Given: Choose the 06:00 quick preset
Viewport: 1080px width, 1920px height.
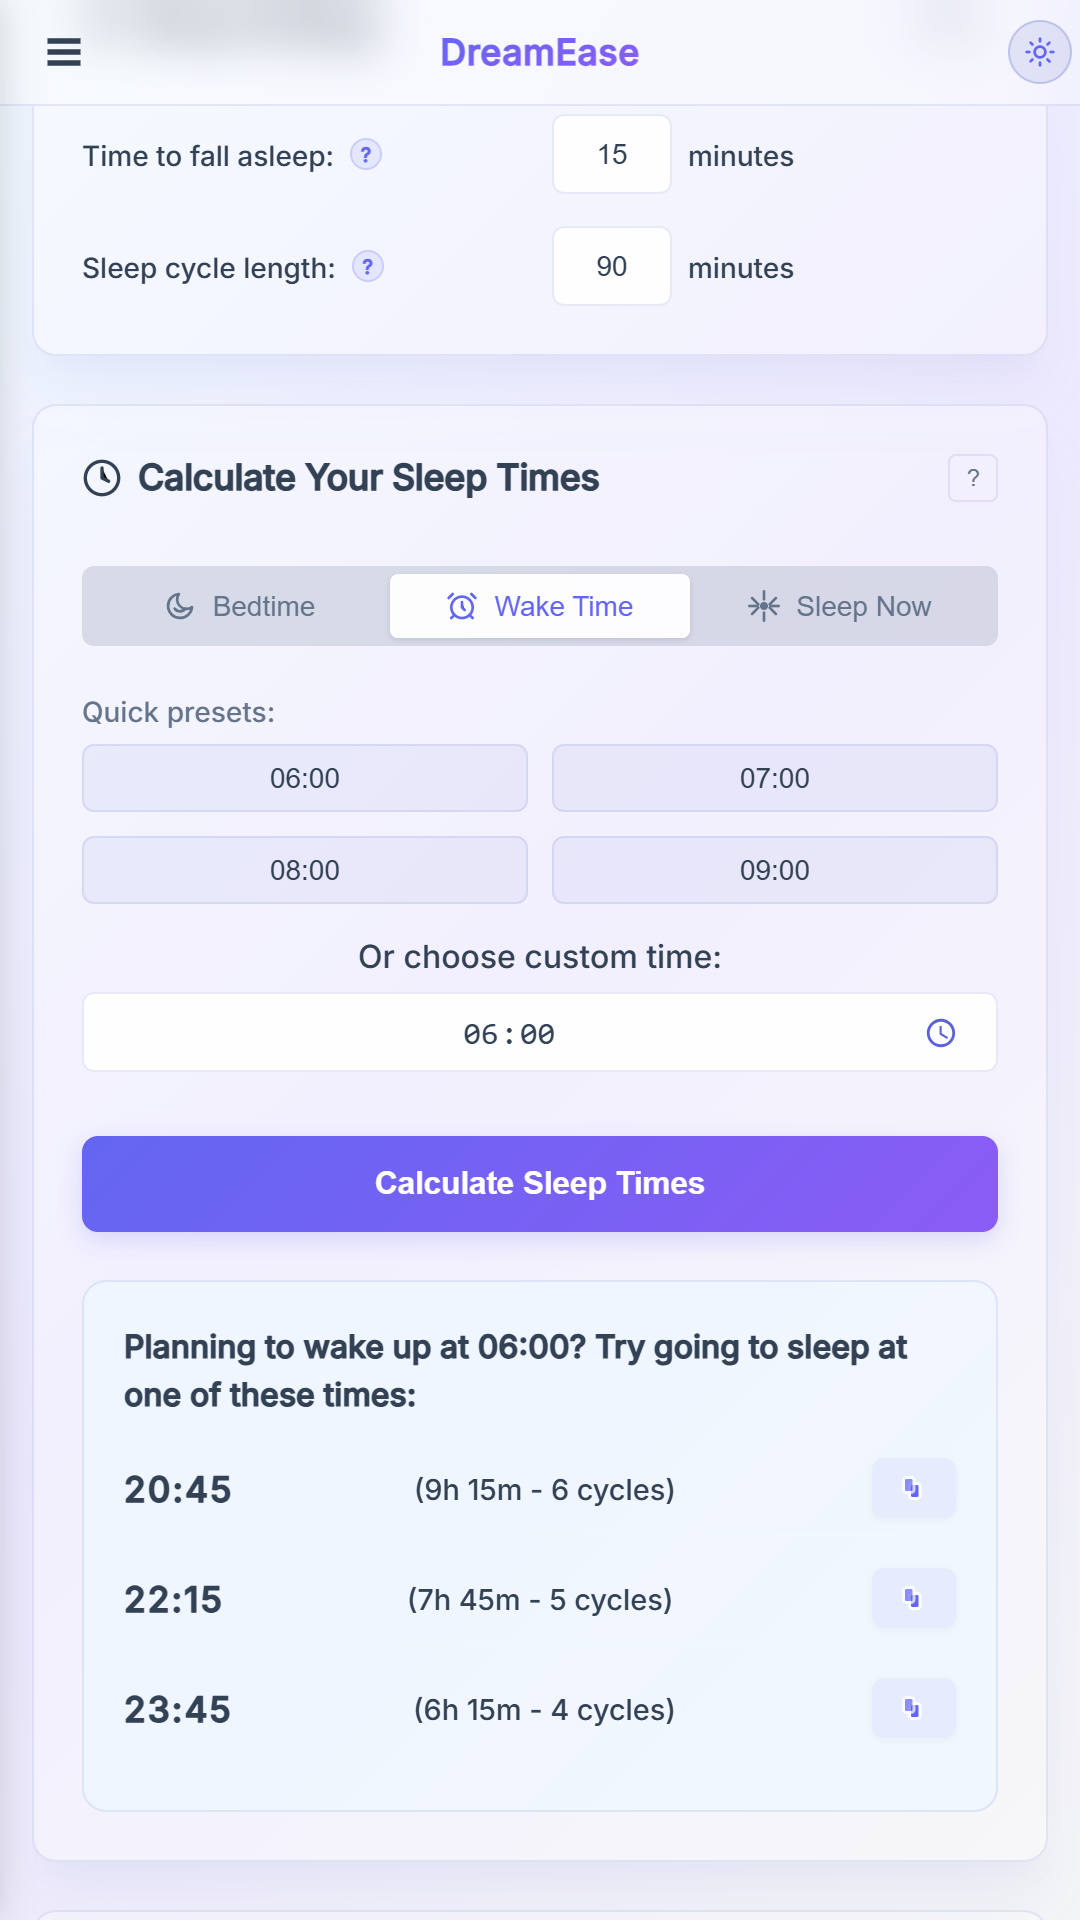Looking at the screenshot, I should [x=305, y=778].
